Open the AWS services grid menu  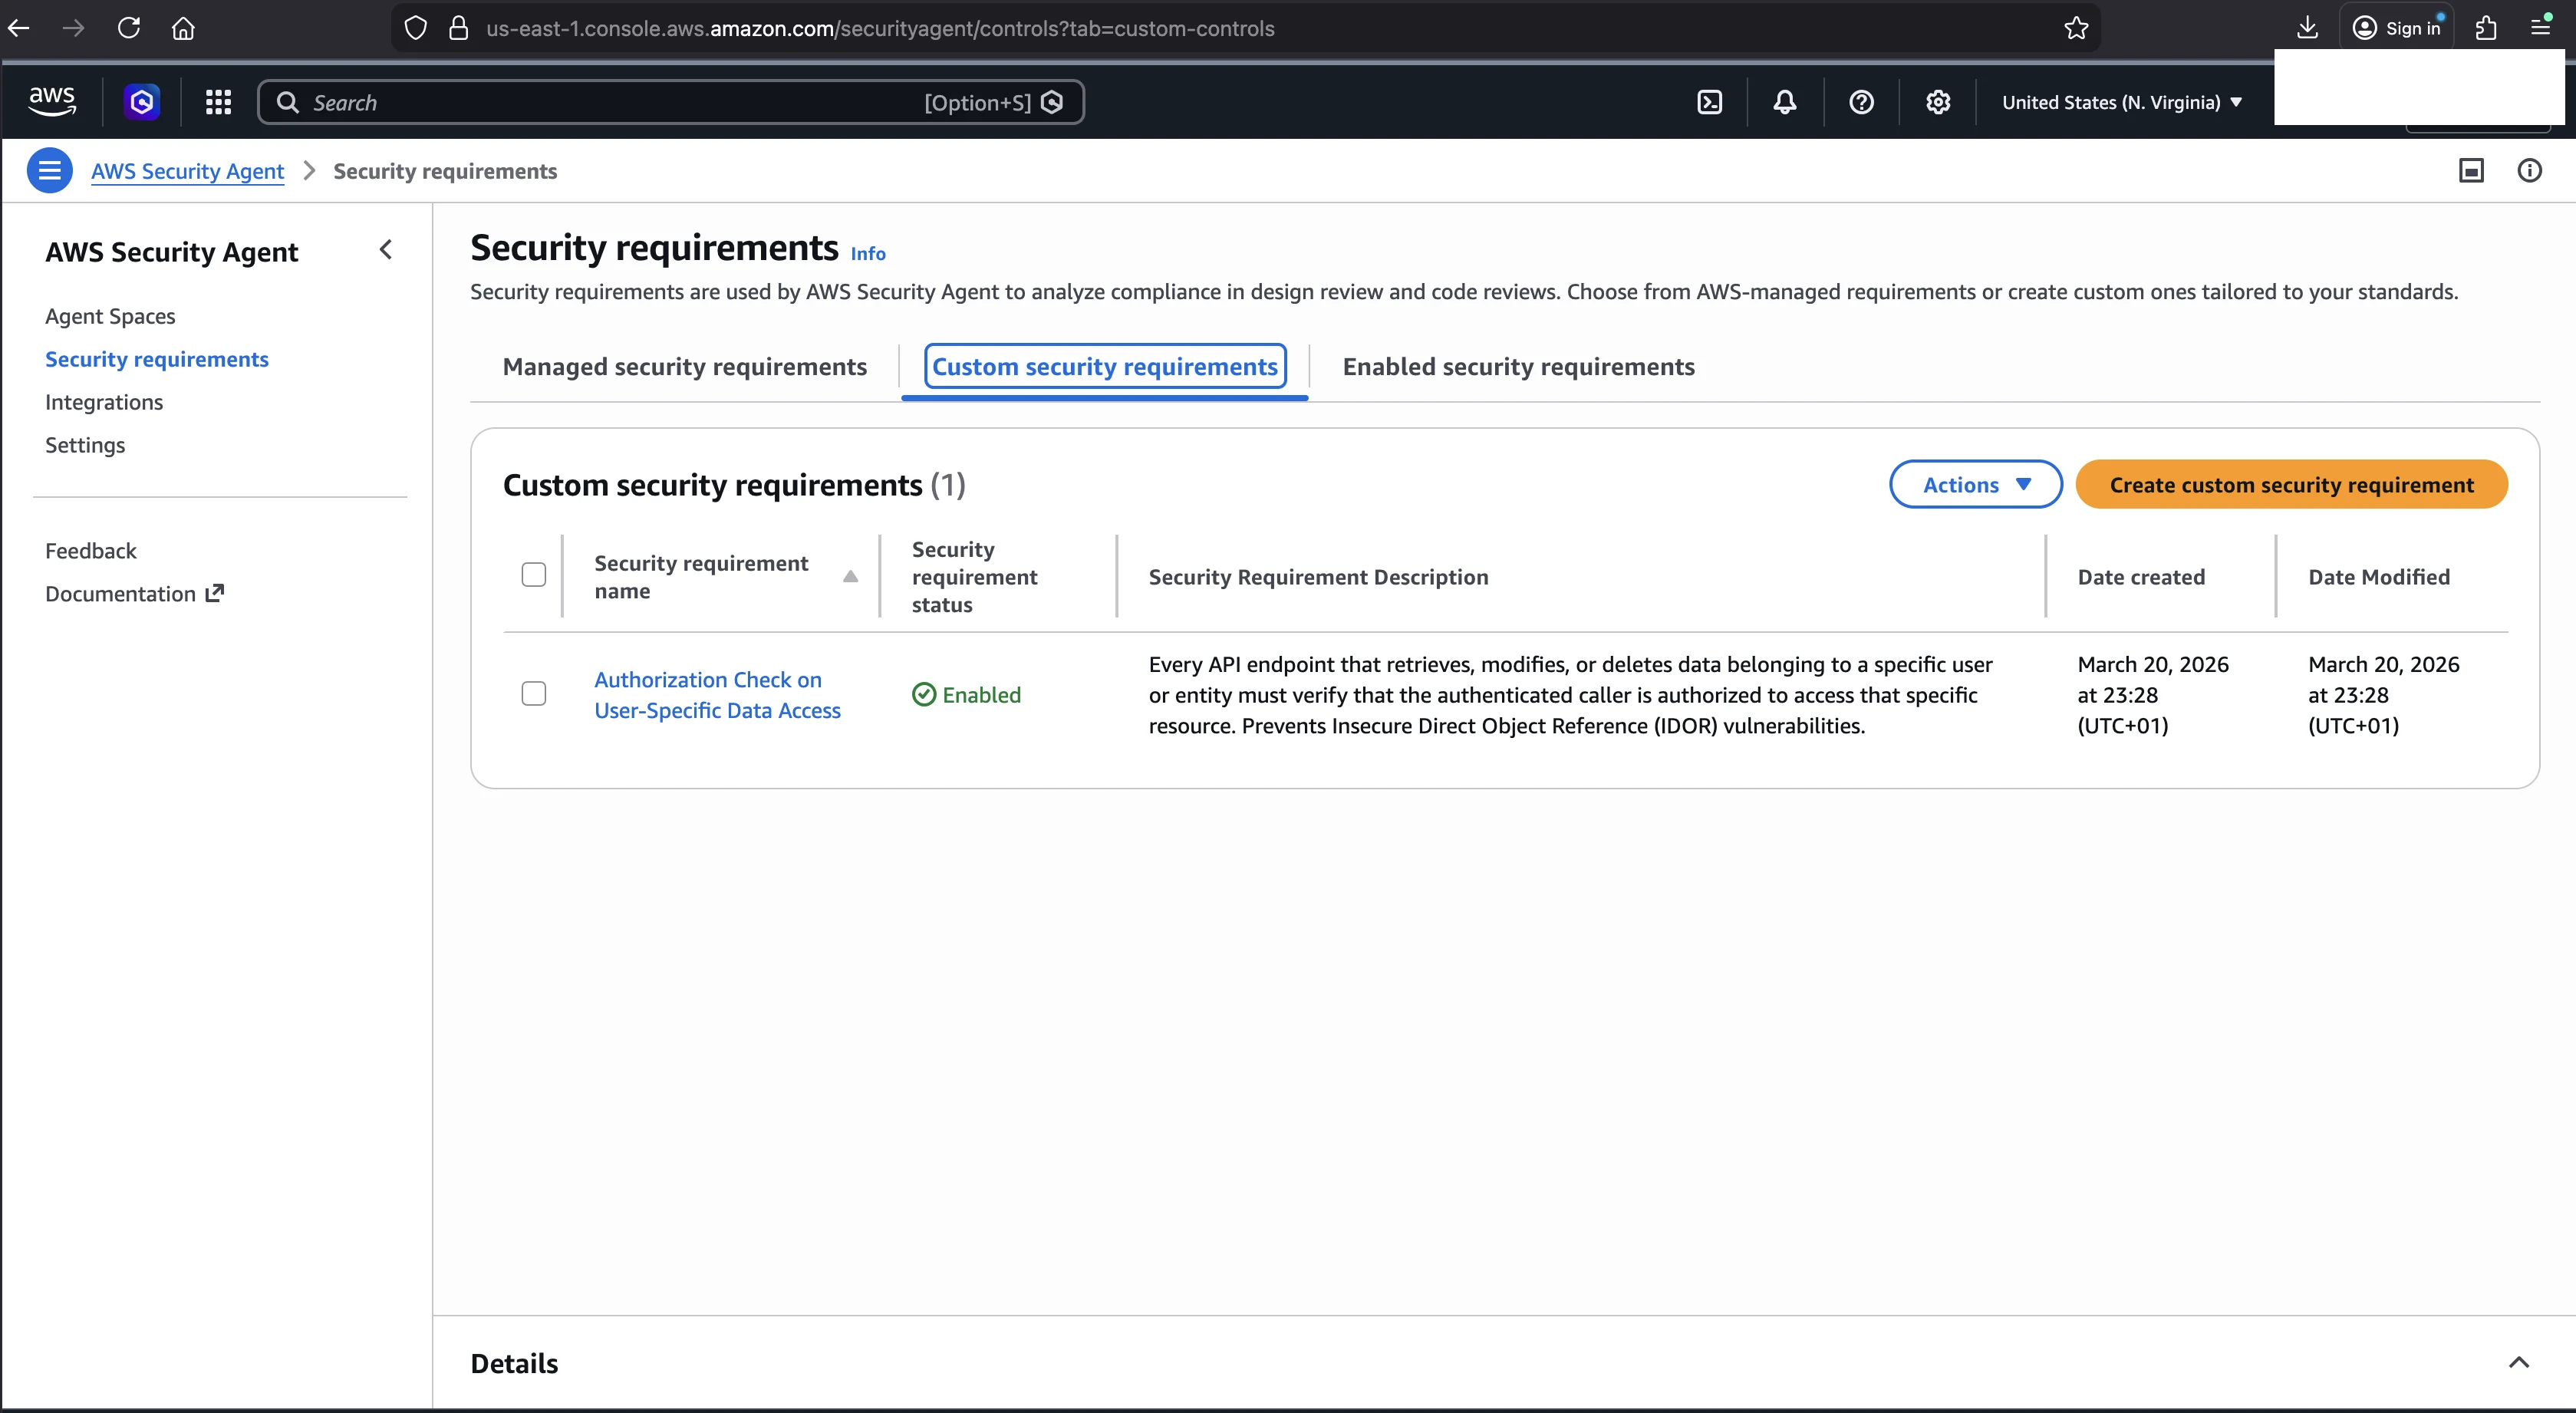tap(218, 102)
